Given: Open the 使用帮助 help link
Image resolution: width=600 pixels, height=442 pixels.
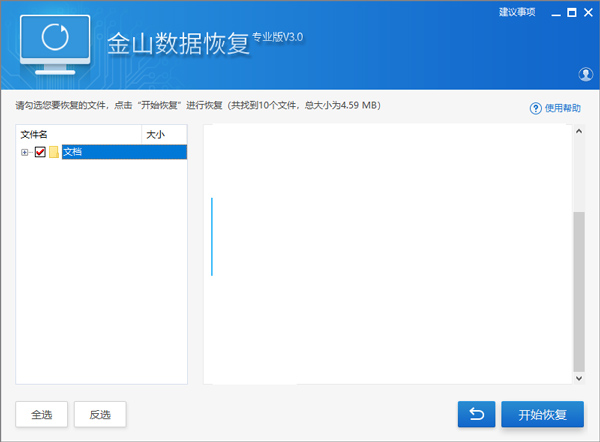Looking at the screenshot, I should [562, 108].
